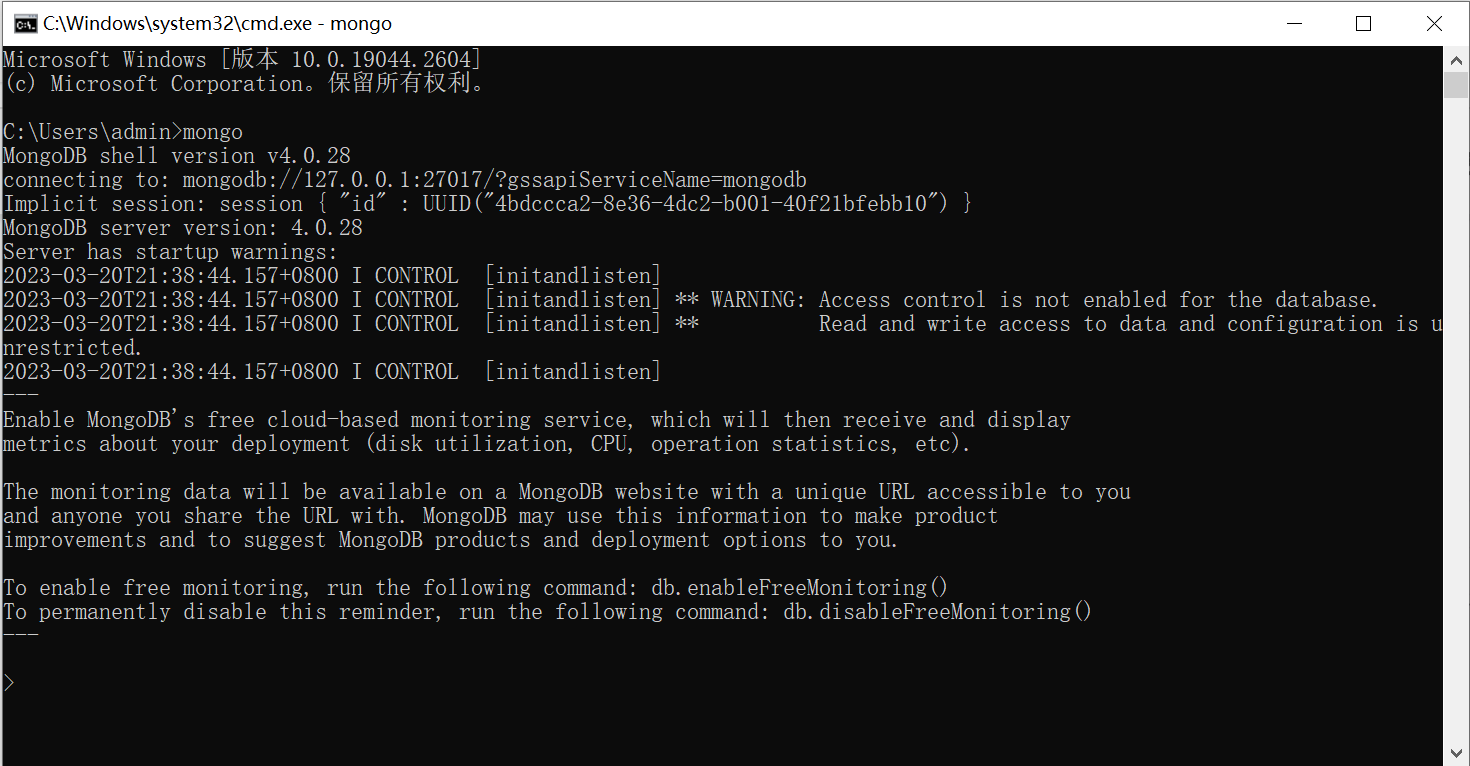Close the mongo command prompt window

click(1434, 23)
